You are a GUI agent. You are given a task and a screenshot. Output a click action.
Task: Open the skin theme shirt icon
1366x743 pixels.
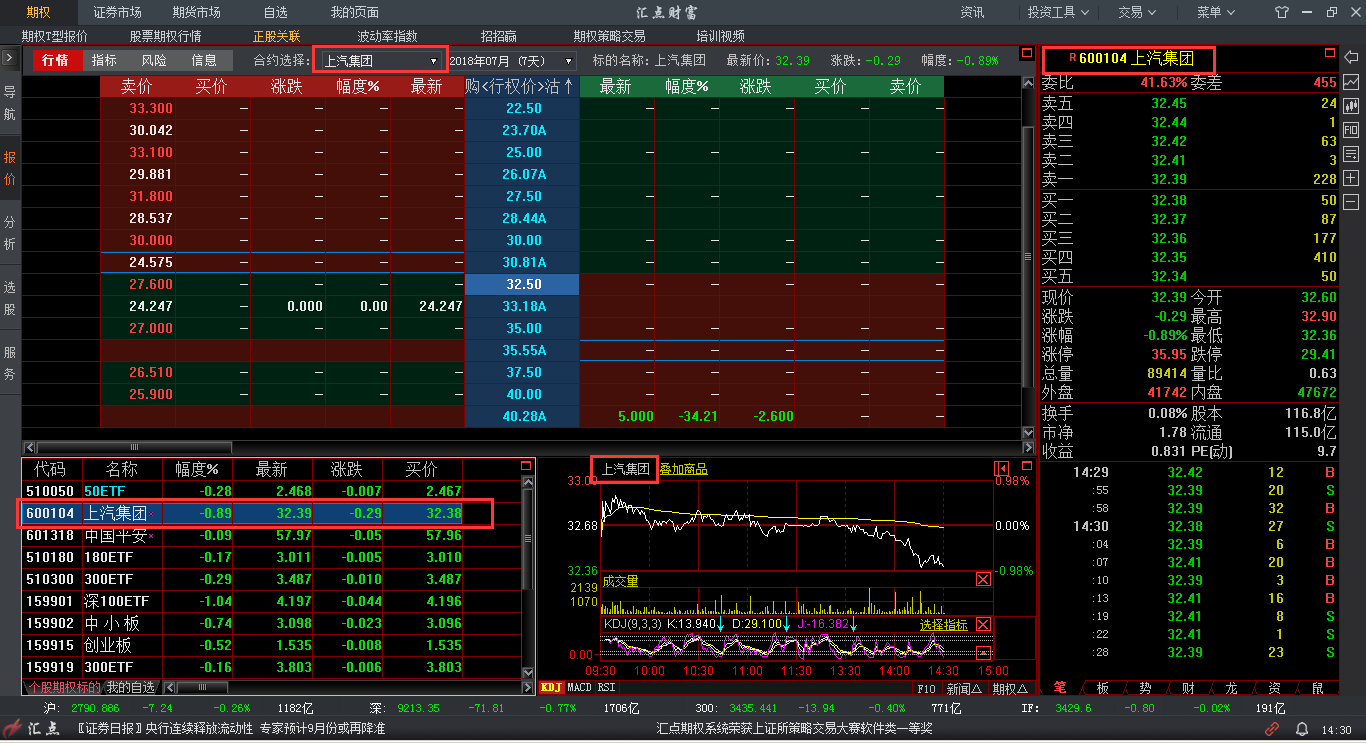coord(1282,12)
